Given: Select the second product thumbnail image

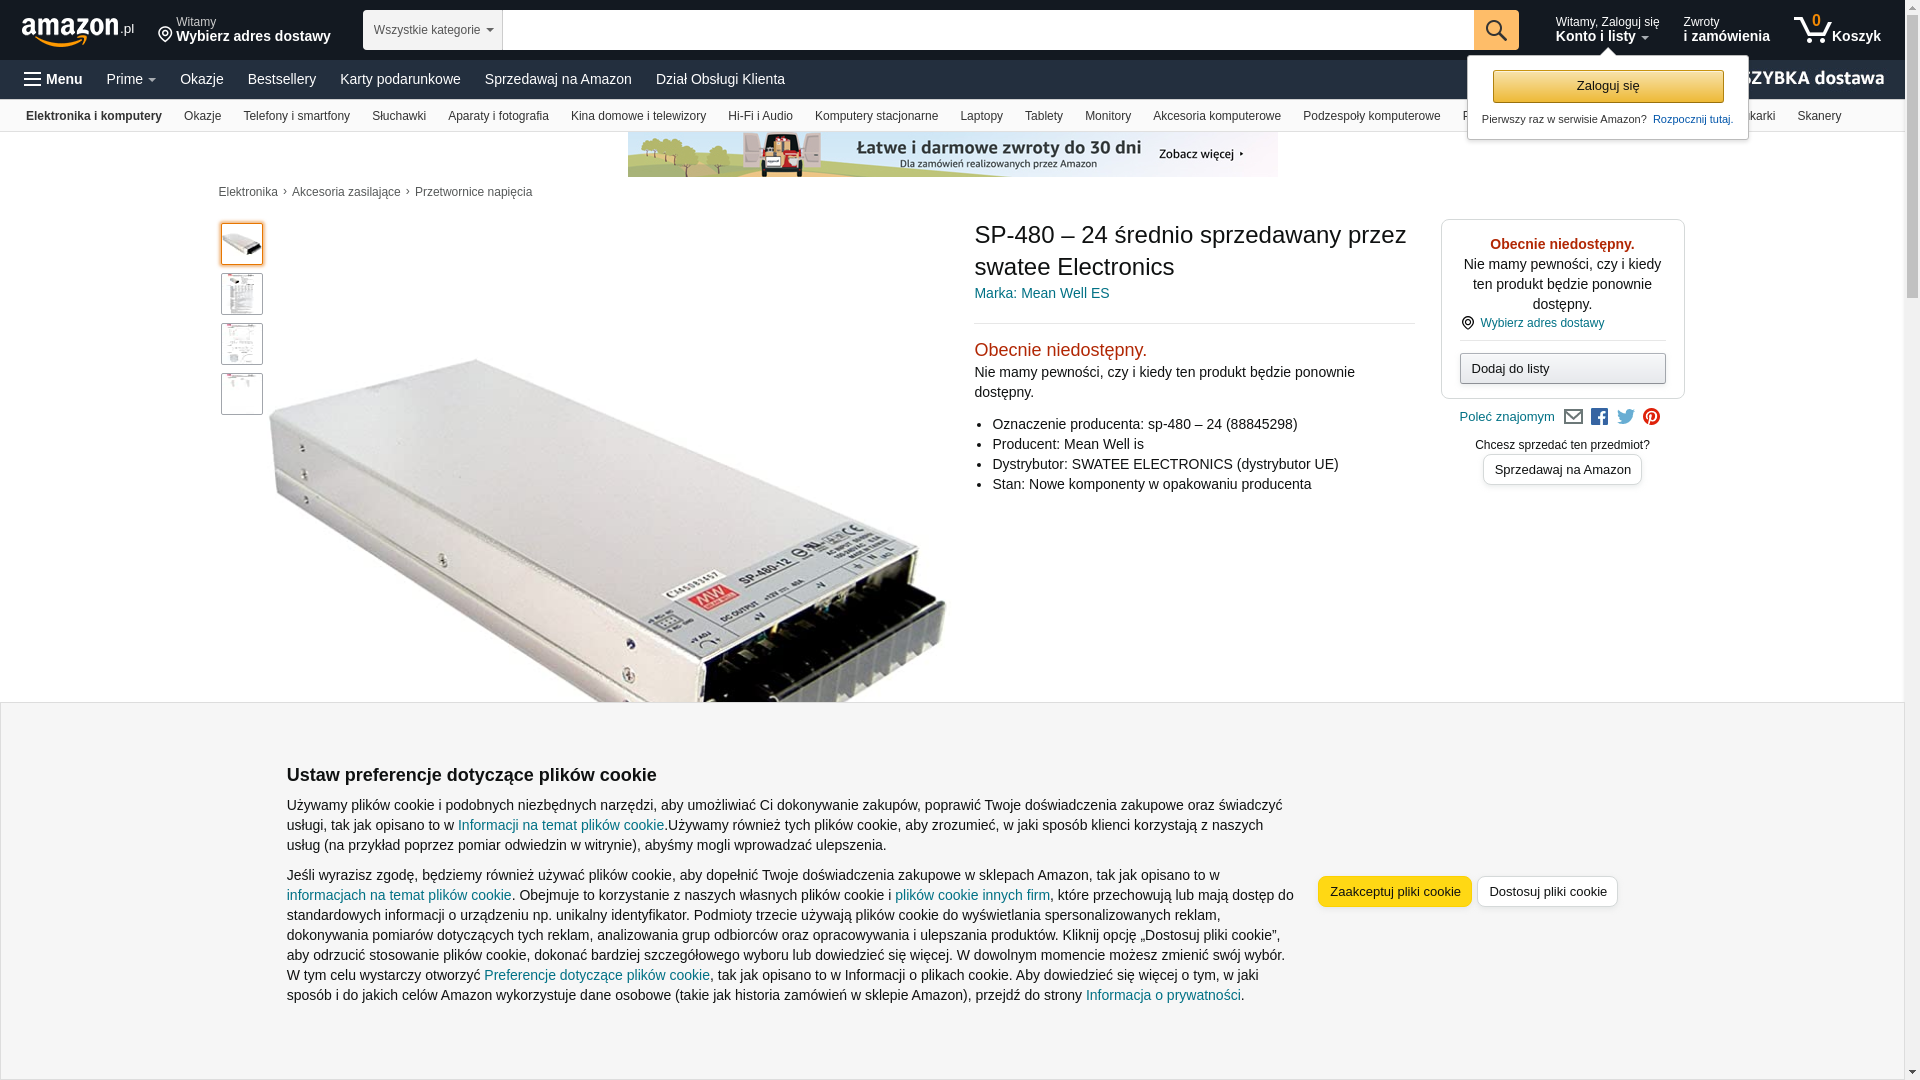Looking at the screenshot, I should pyautogui.click(x=242, y=294).
